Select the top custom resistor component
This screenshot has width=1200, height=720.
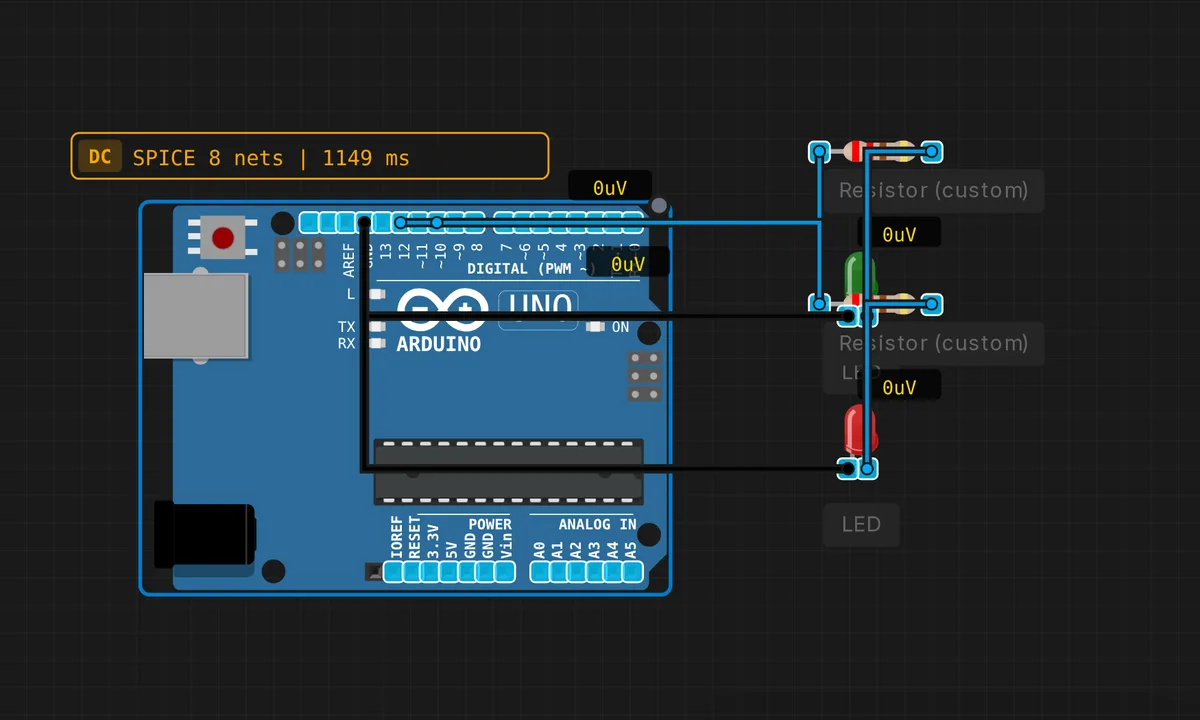click(875, 152)
